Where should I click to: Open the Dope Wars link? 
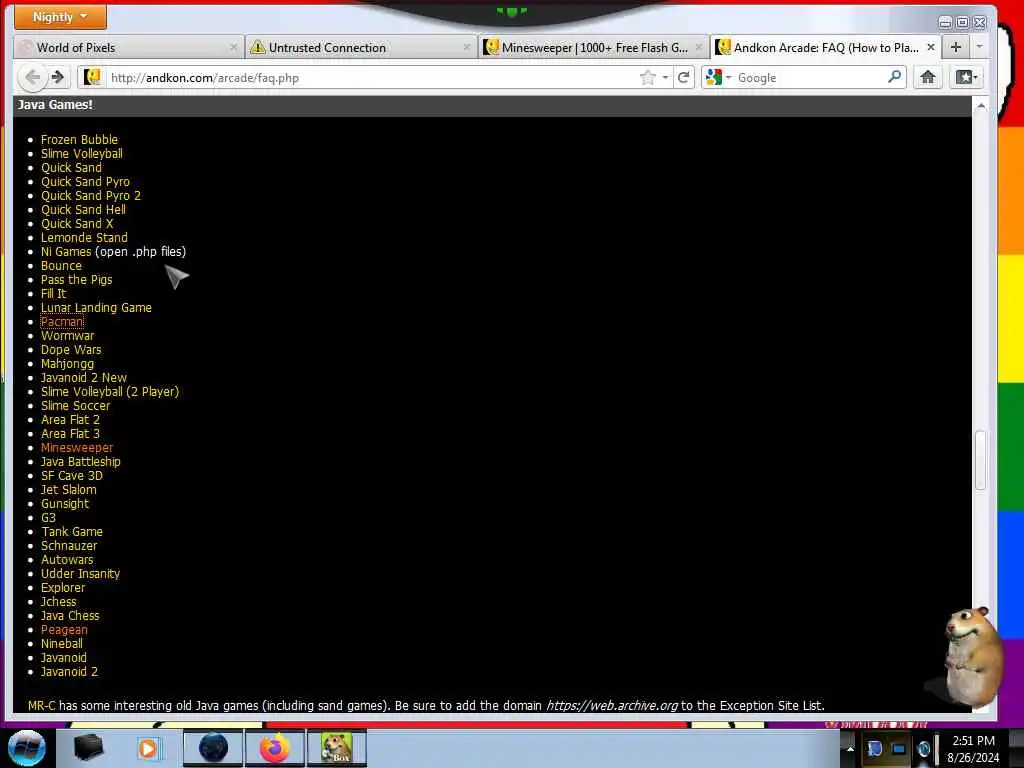[x=71, y=349]
